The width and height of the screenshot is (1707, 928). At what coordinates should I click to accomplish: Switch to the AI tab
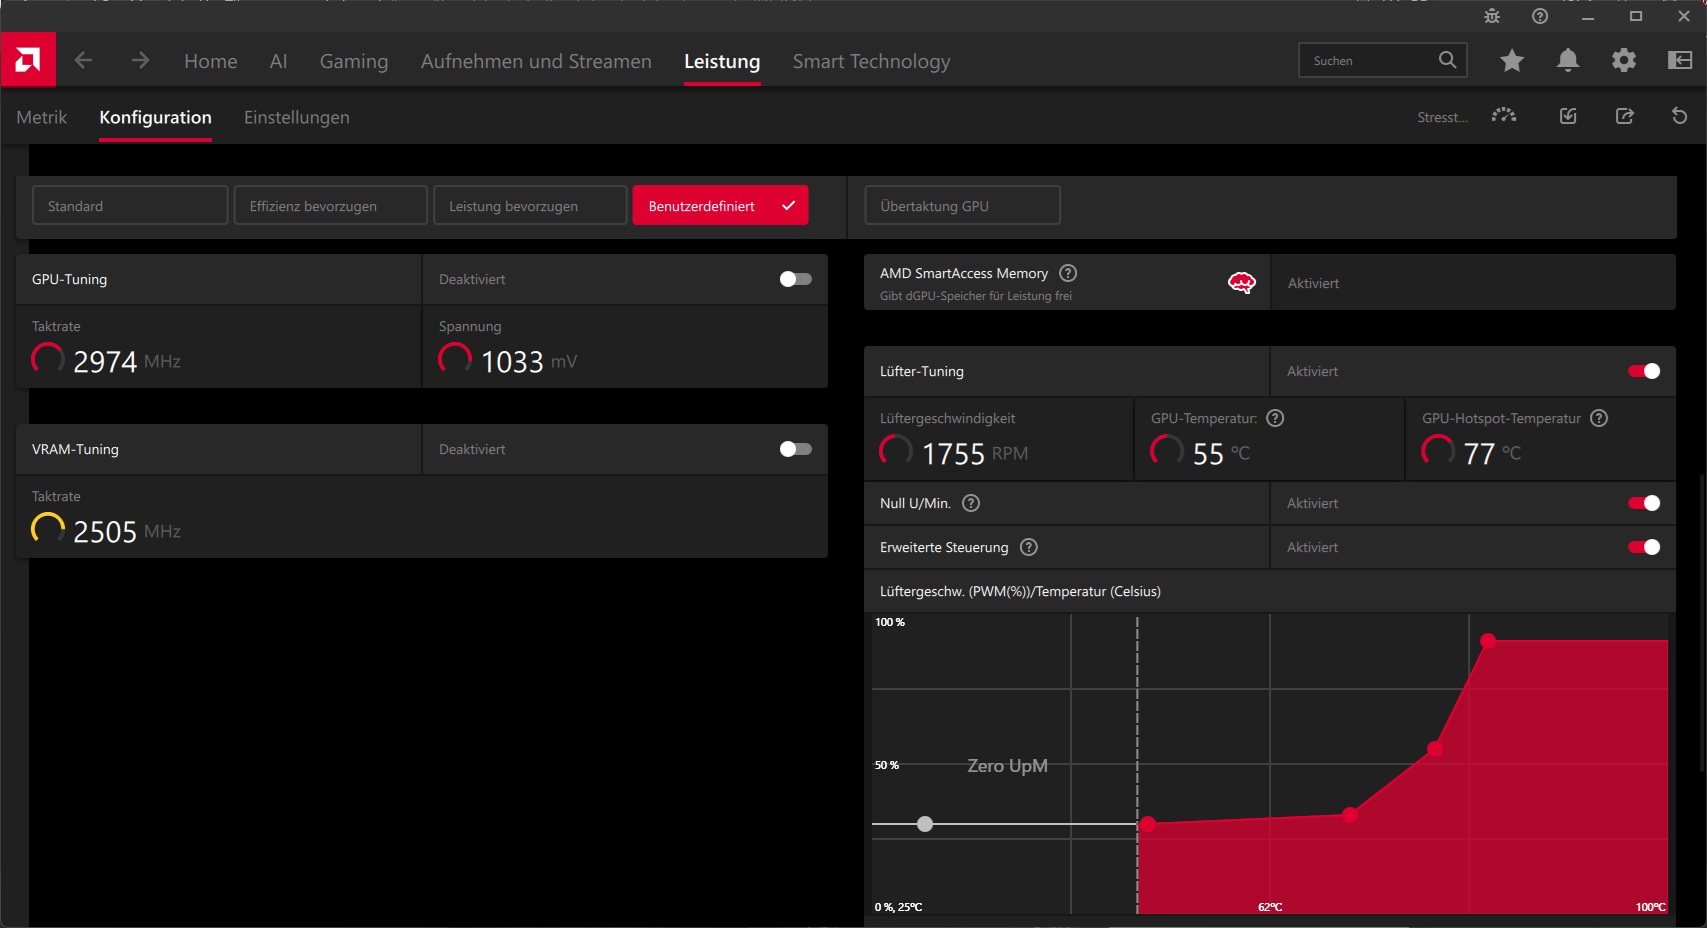(x=279, y=61)
